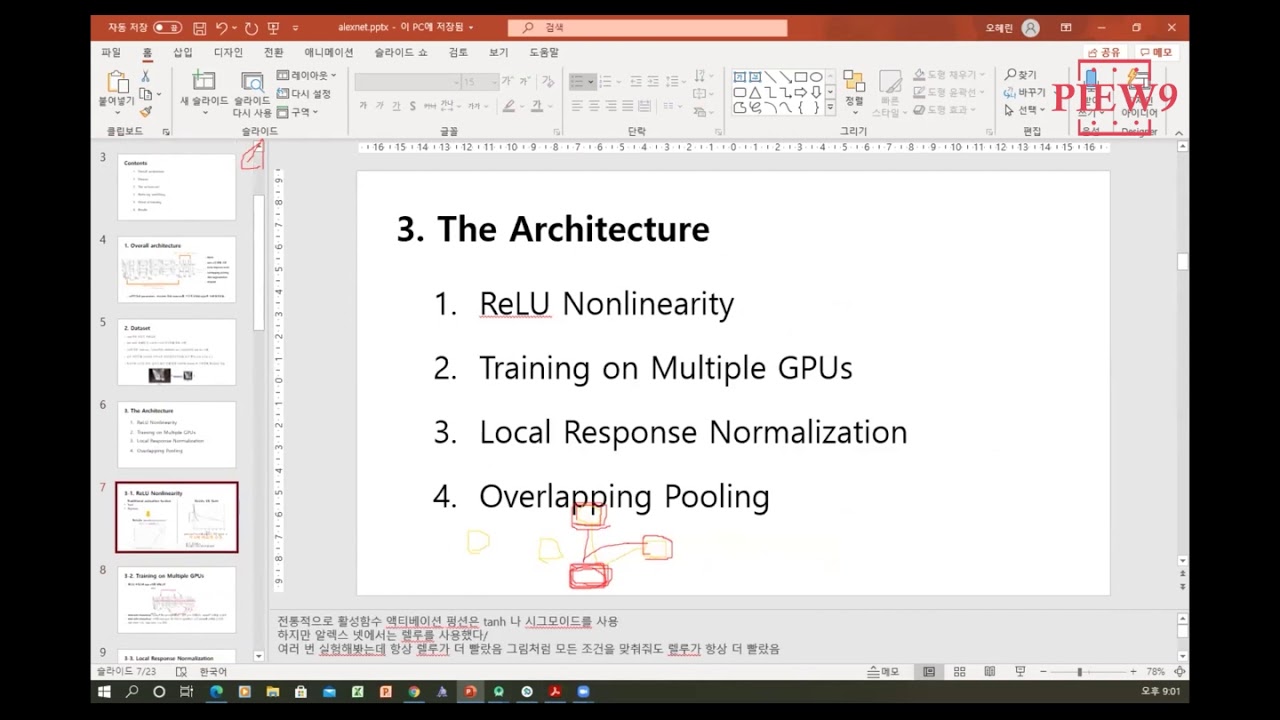Click 바꾸기 (Replace) in editing group
Viewport: 1280px width, 720px height.
1025,93
